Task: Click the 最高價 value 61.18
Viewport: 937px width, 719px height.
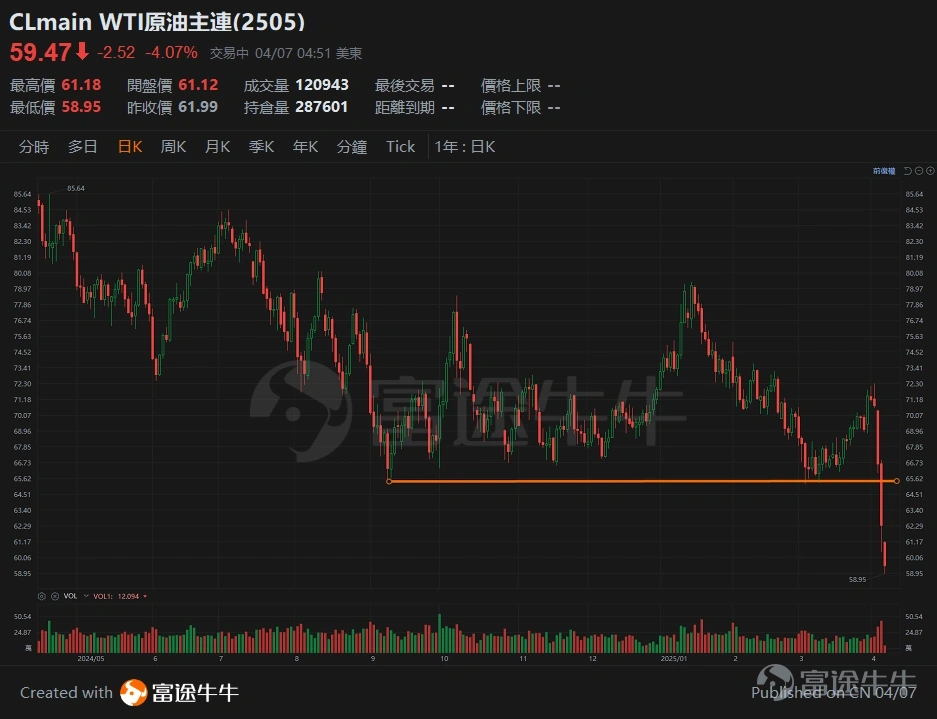Action: click(x=81, y=85)
